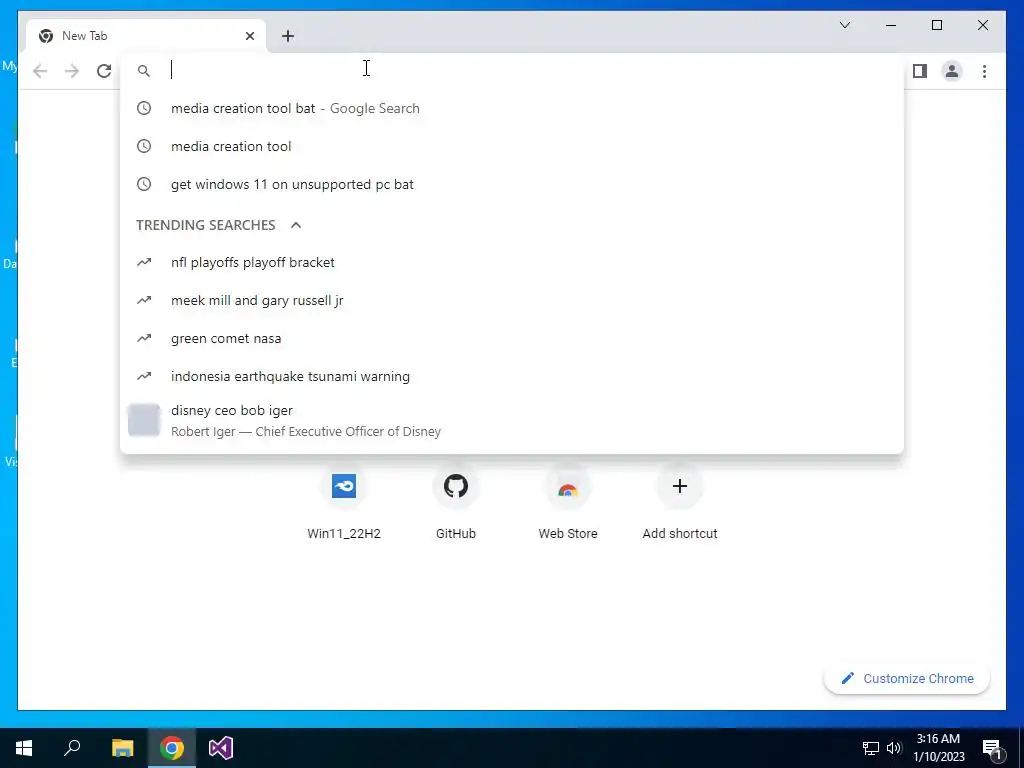Pick indonesia earthquake tsunami warning suggestion
Screen dimensions: 1024x768
tap(512, 376)
